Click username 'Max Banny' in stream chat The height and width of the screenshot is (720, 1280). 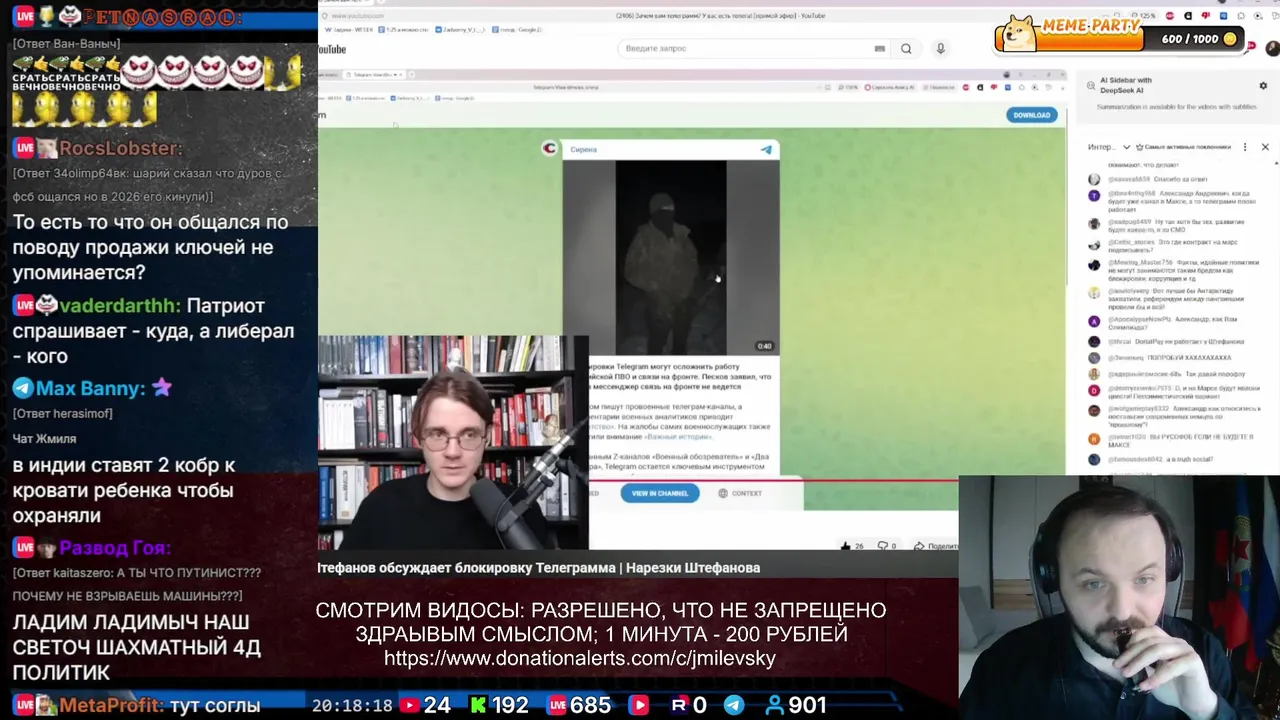(x=91, y=388)
